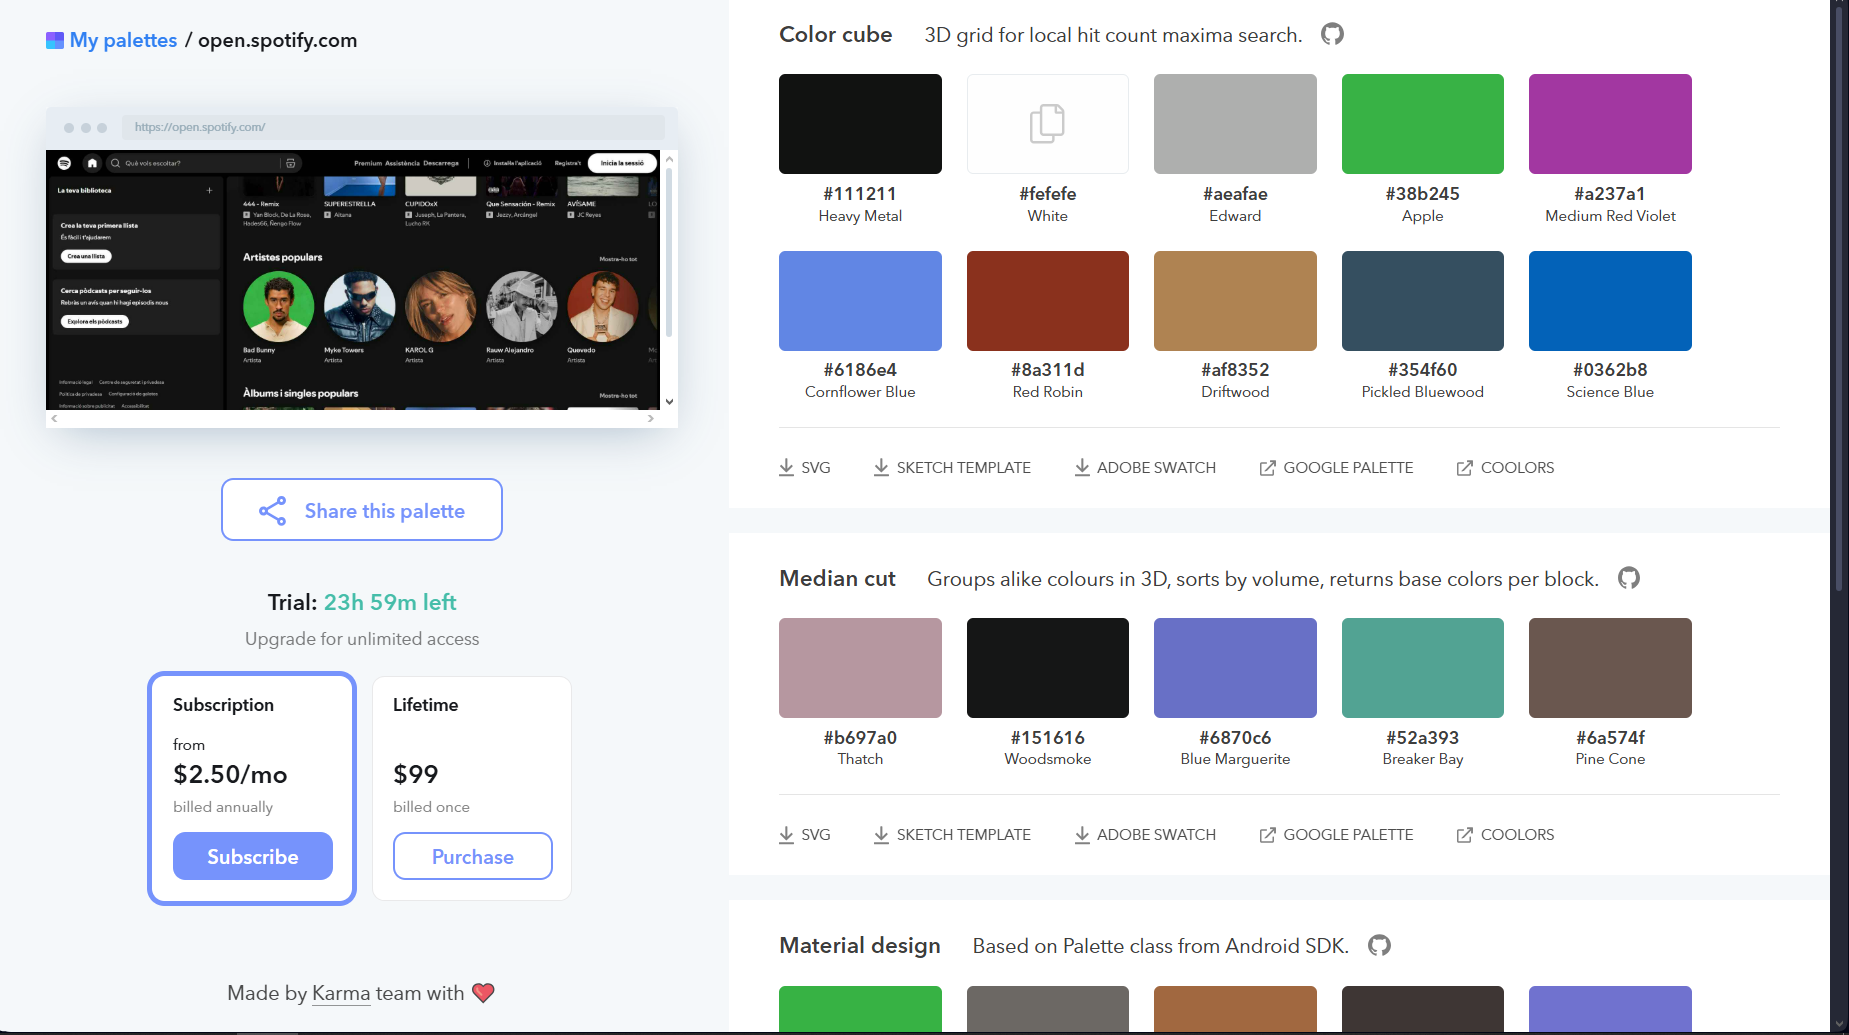Screen dimensions: 1849x1035
Task: Select the Lifetime plan card
Action: (x=472, y=740)
